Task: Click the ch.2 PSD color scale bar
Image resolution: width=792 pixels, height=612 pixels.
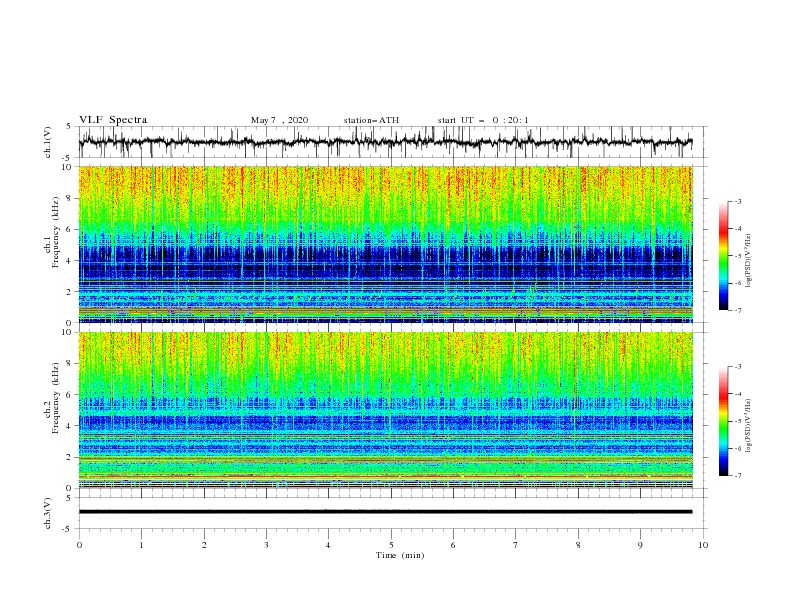Action: click(723, 421)
